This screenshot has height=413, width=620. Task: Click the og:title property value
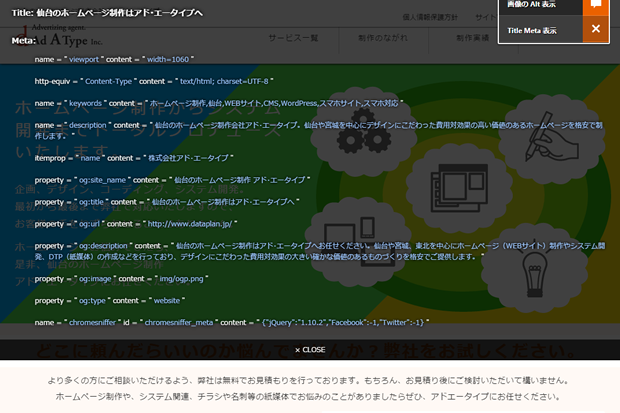click(91, 202)
